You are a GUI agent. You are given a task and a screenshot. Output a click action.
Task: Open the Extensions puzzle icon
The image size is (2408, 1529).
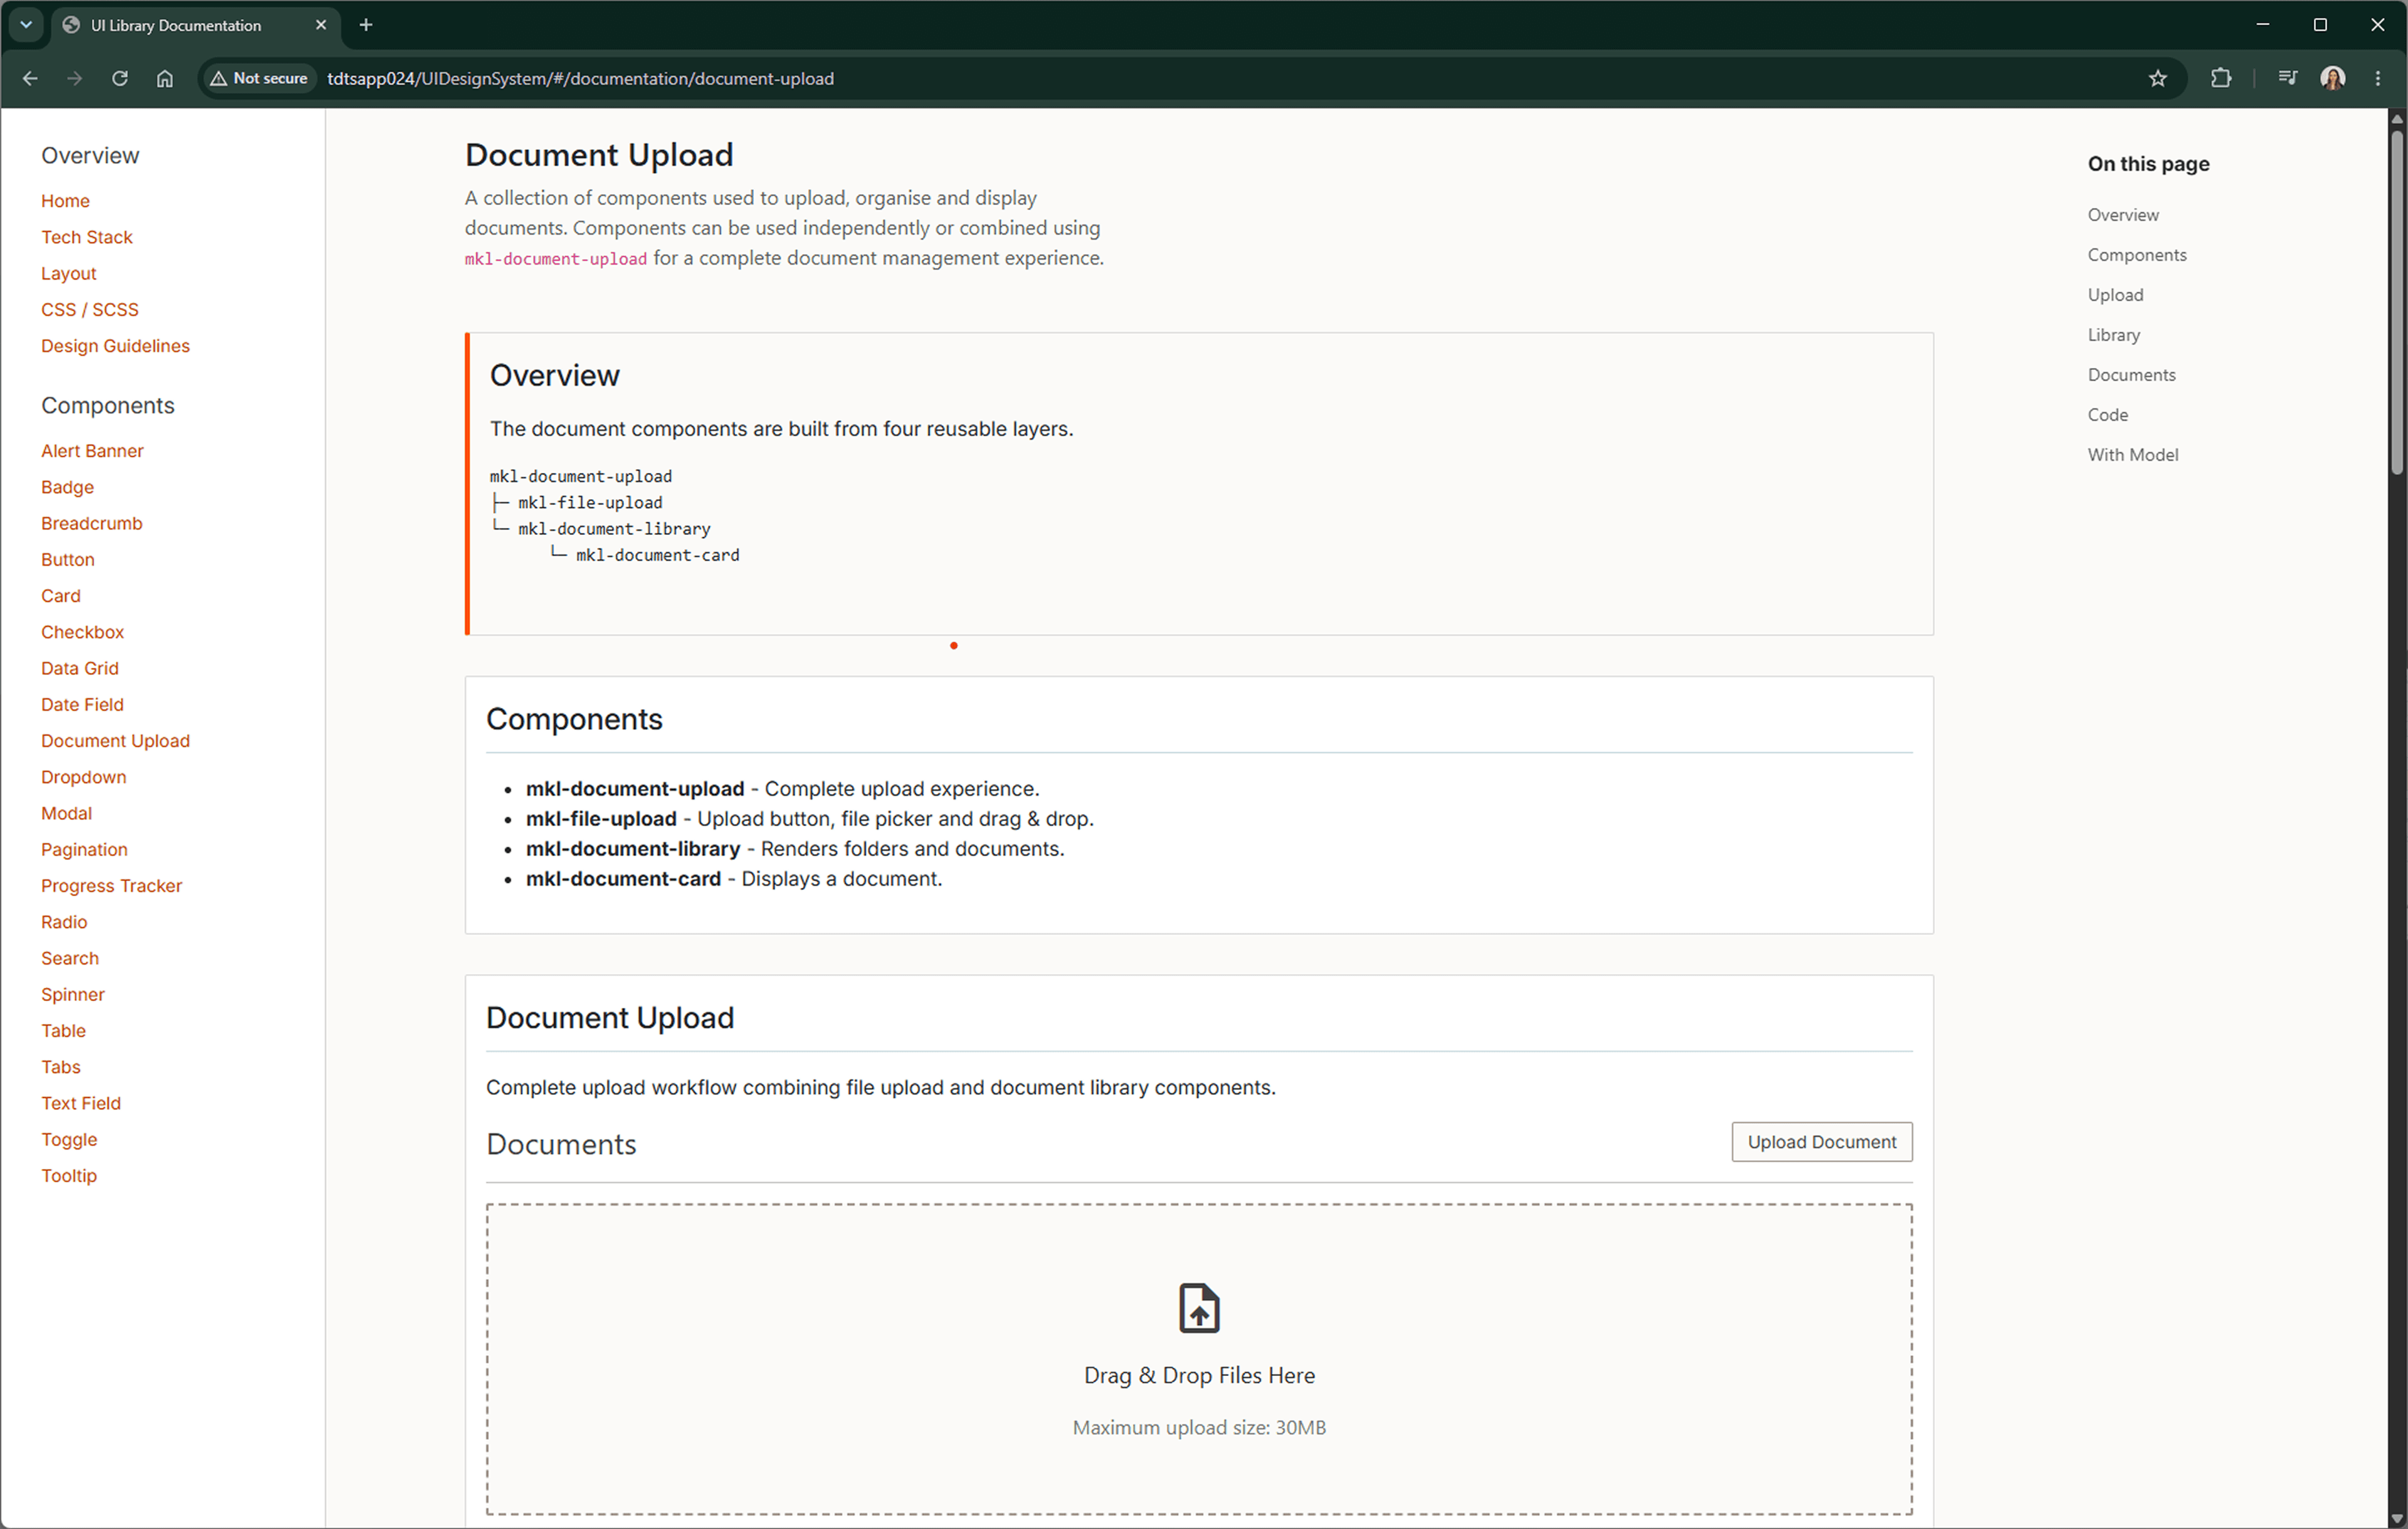point(2221,78)
